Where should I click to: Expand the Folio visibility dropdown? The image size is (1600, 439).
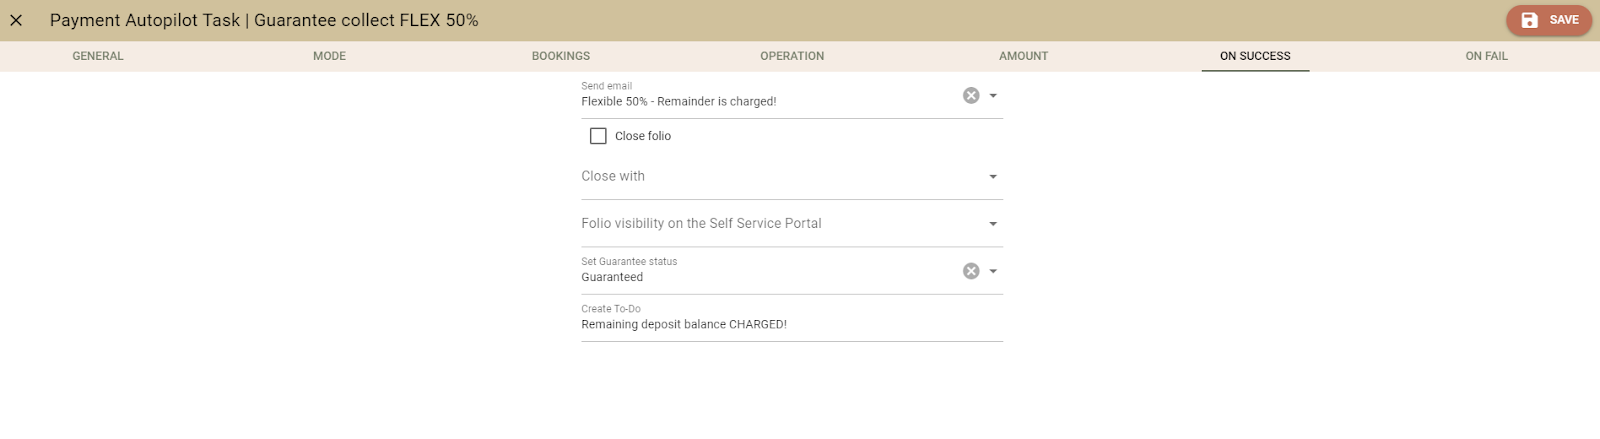click(x=993, y=224)
